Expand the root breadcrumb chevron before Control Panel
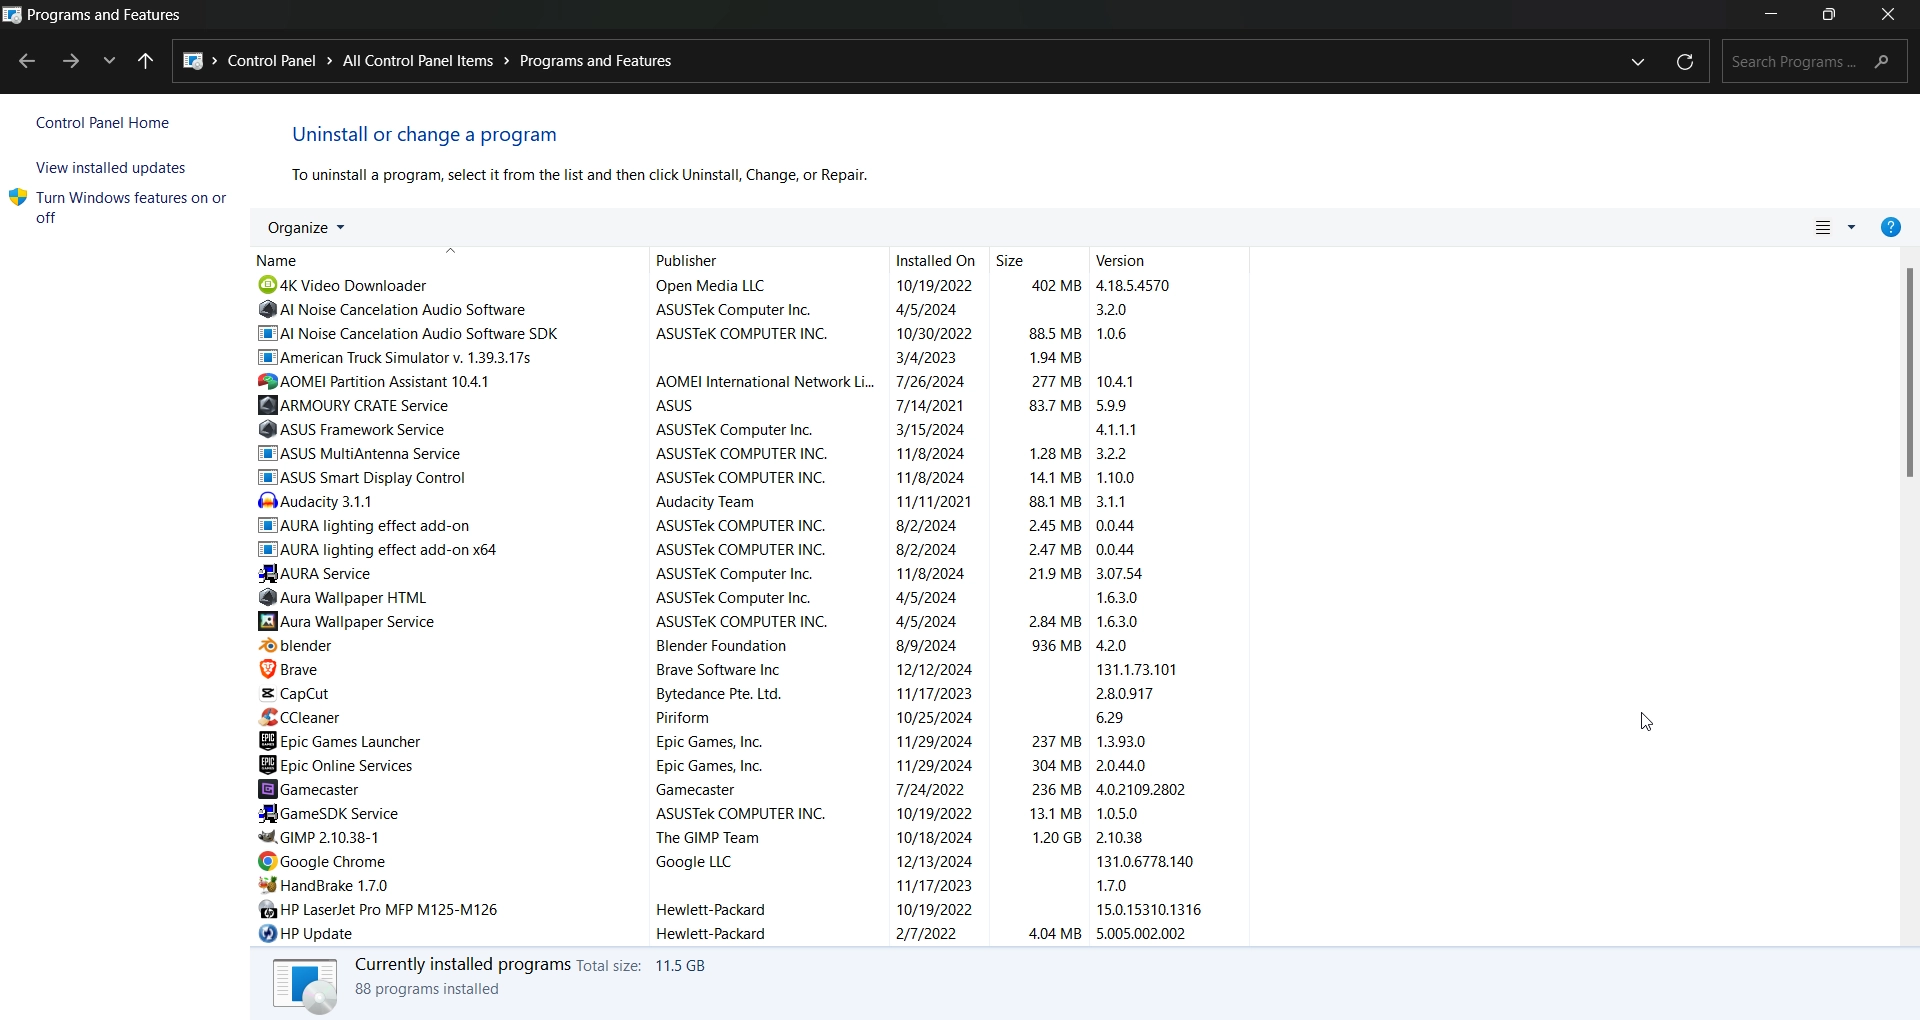This screenshot has width=1920, height=1020. (214, 62)
